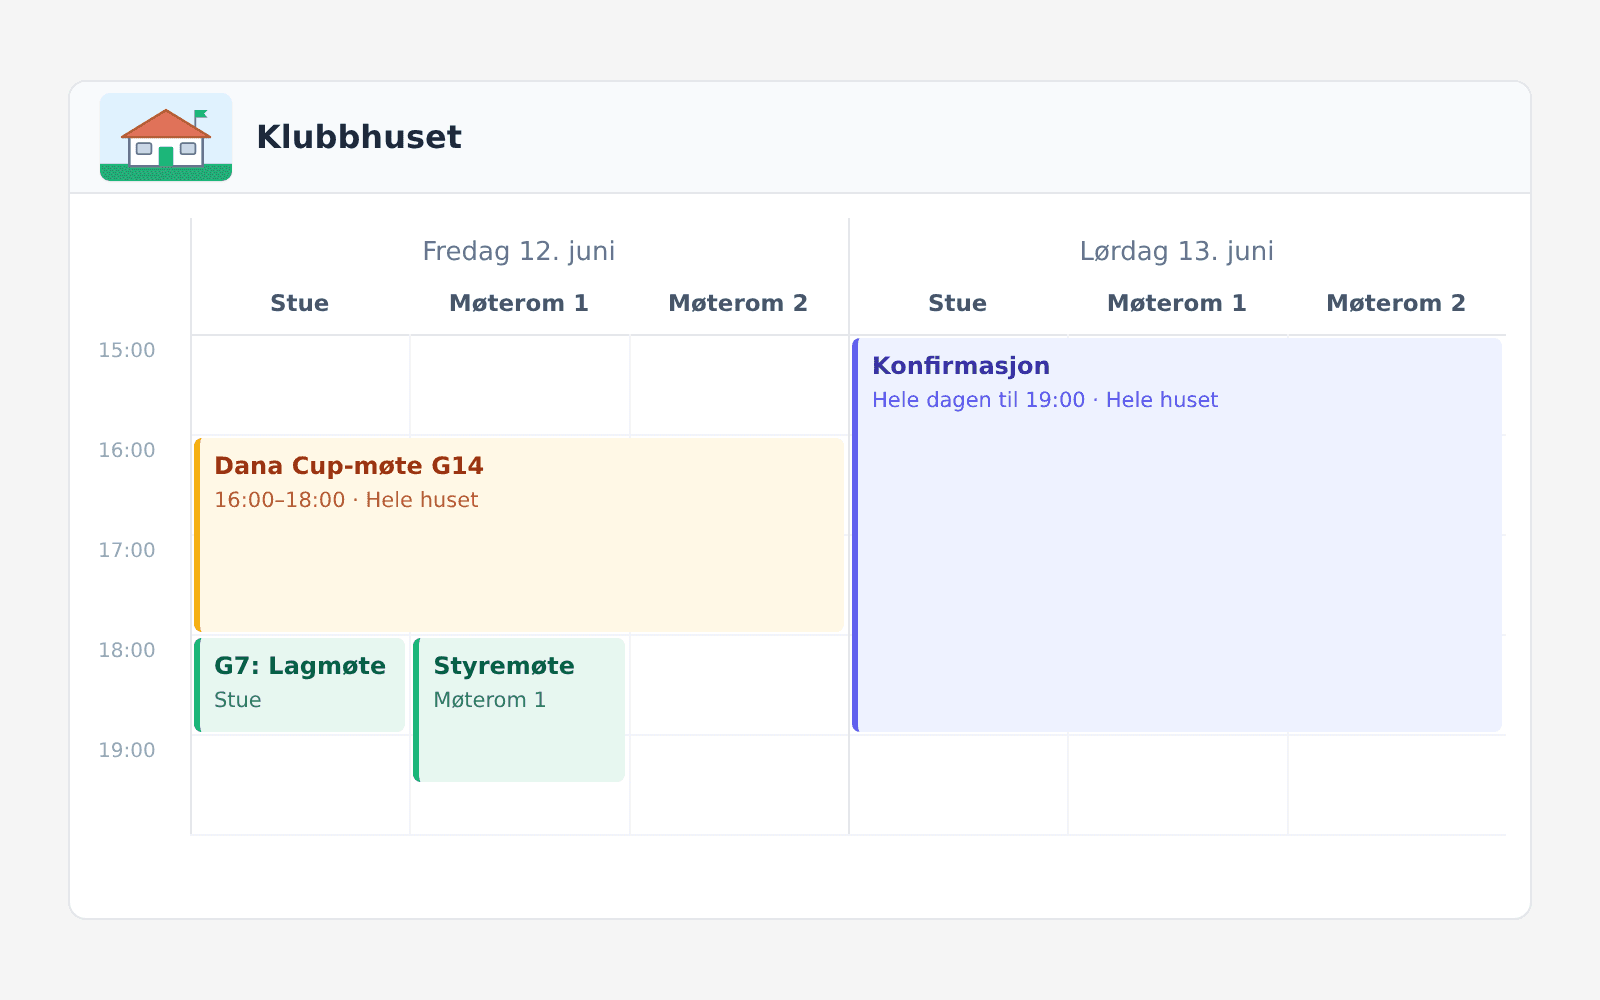Click the 19:00 time label
This screenshot has width=1600, height=1000.
pyautogui.click(x=127, y=750)
